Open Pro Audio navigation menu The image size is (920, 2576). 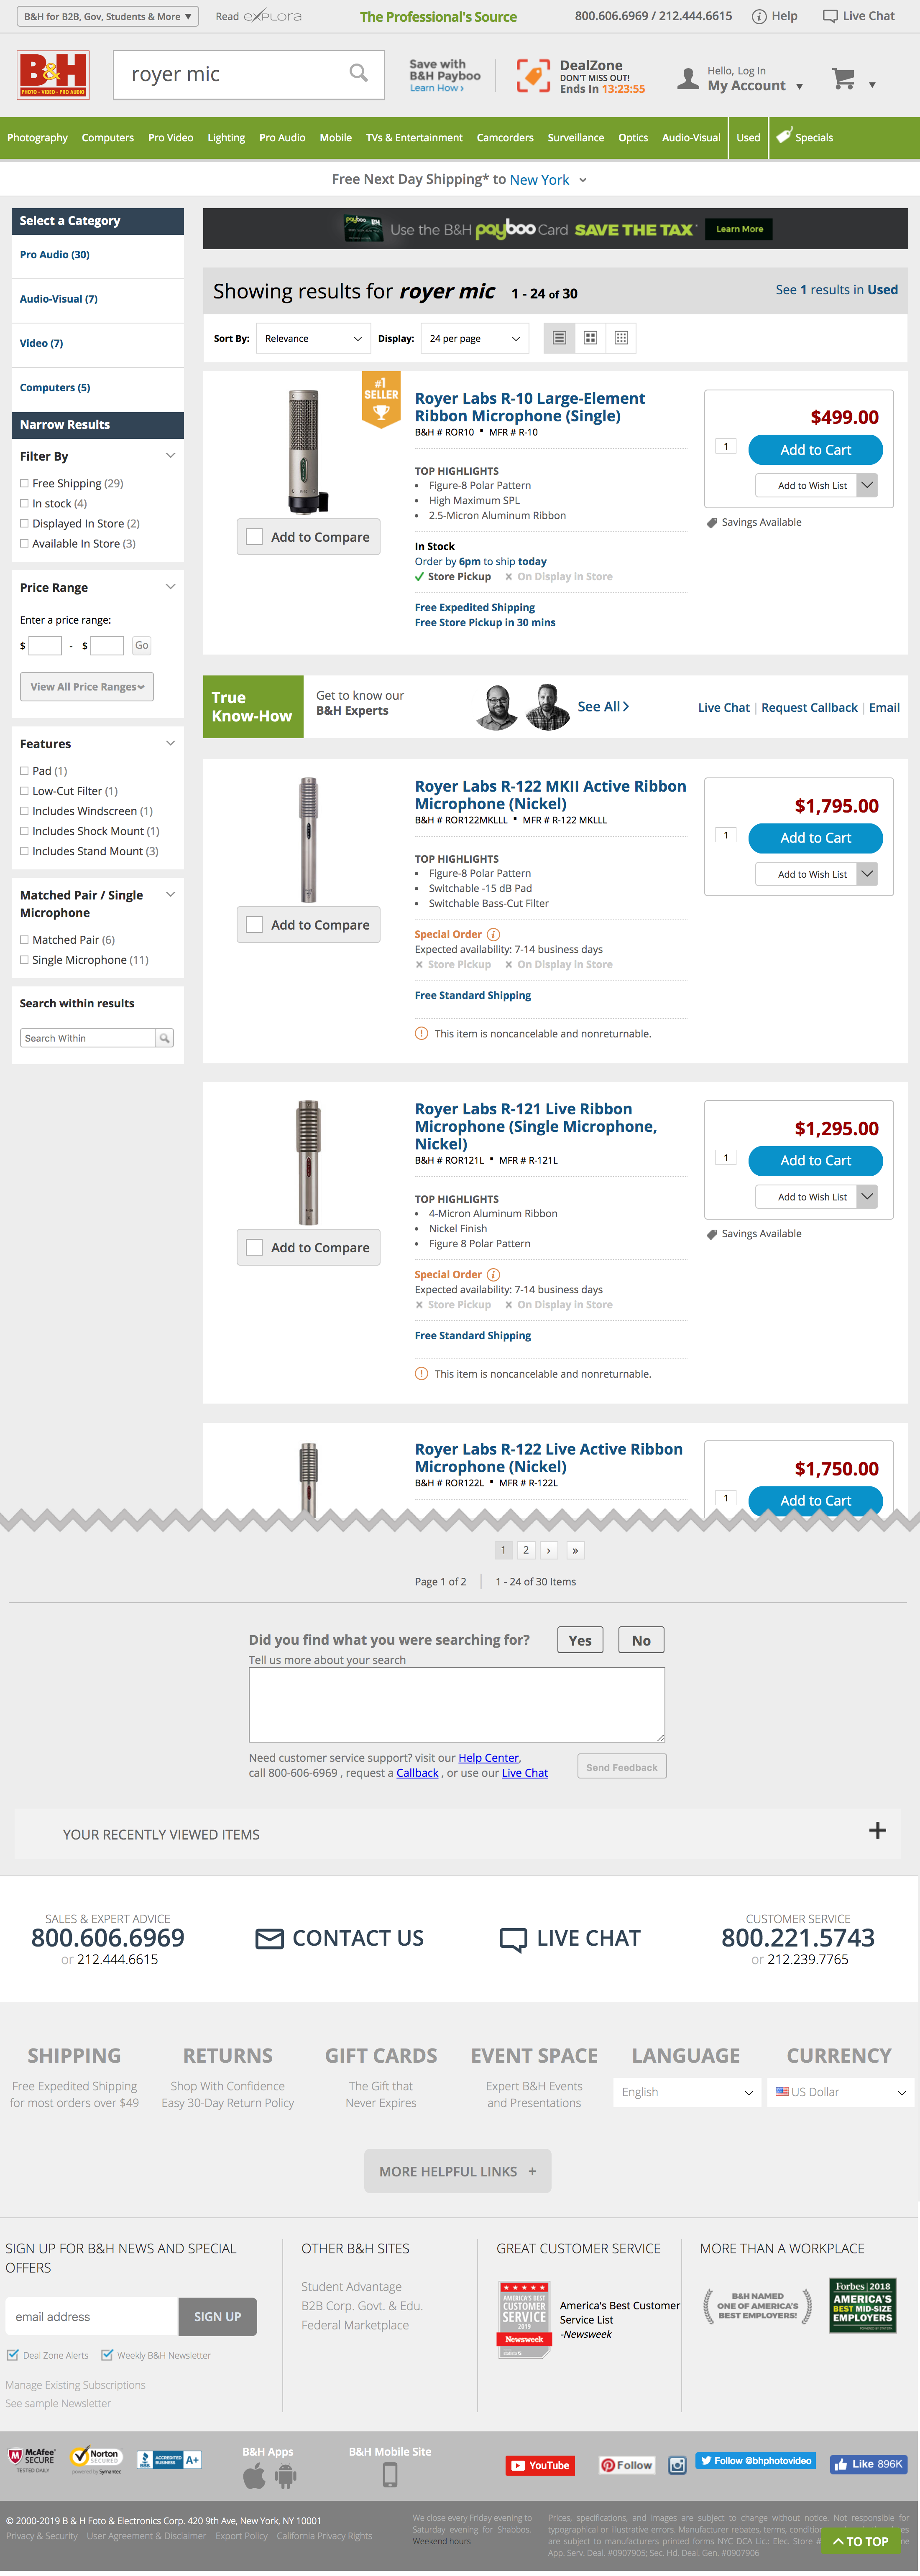tap(282, 138)
